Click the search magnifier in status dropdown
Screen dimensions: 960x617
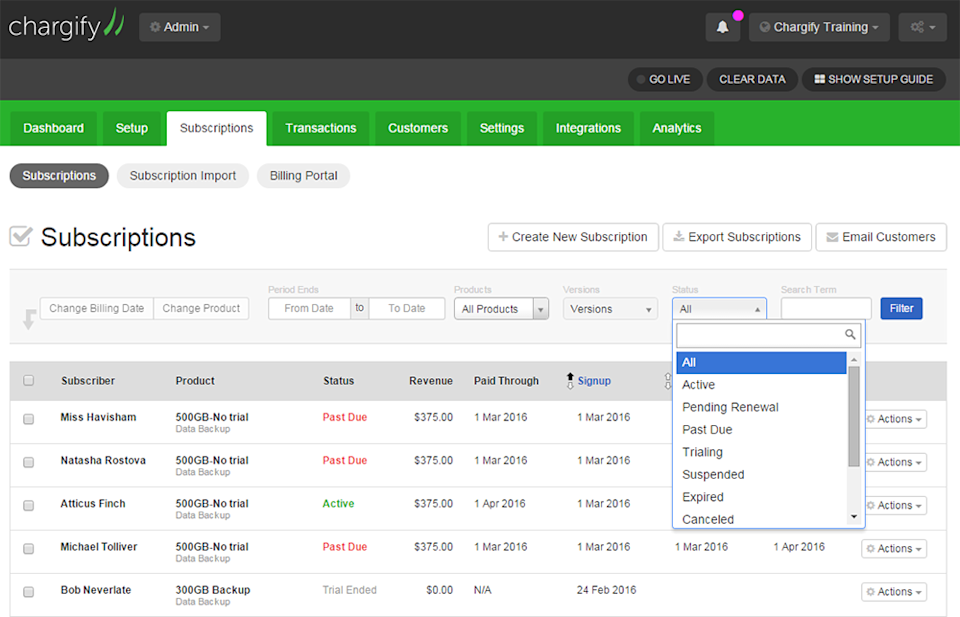coord(850,334)
